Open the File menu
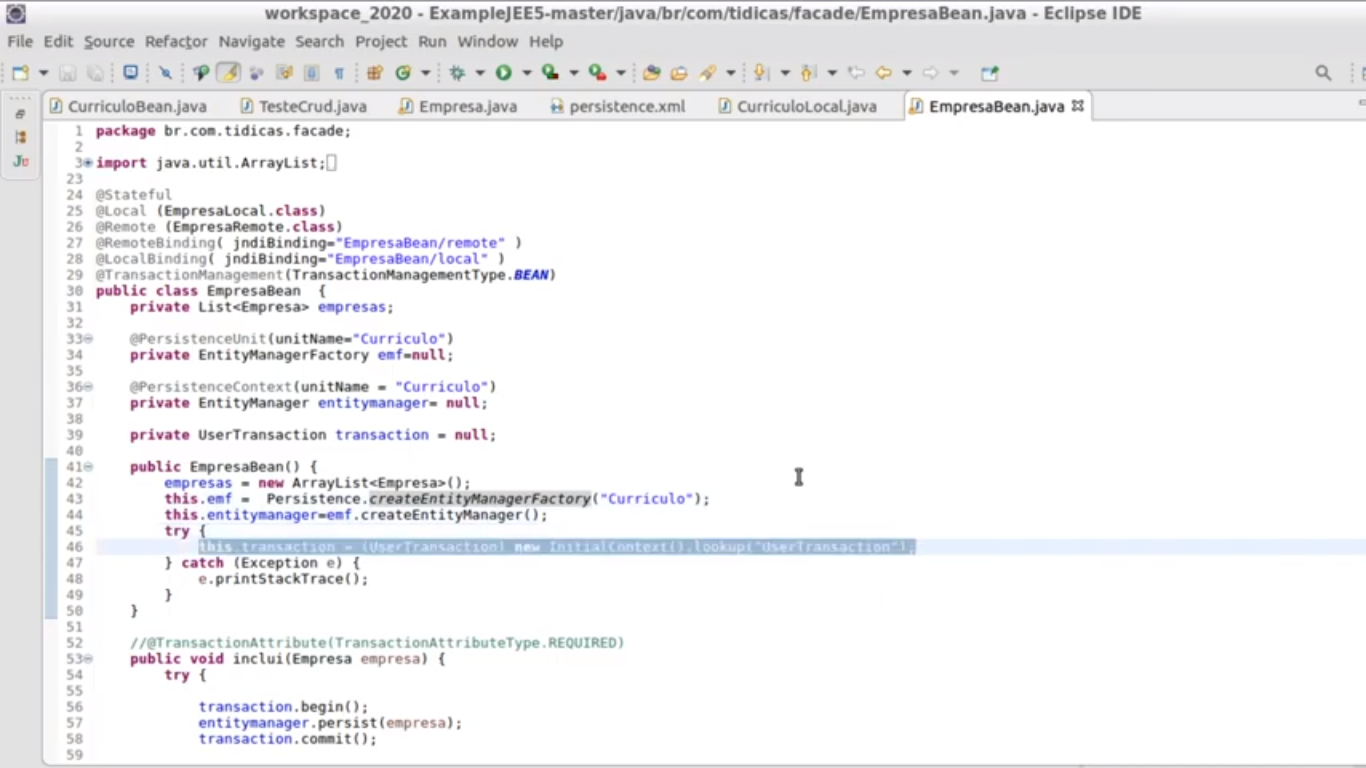 20,41
